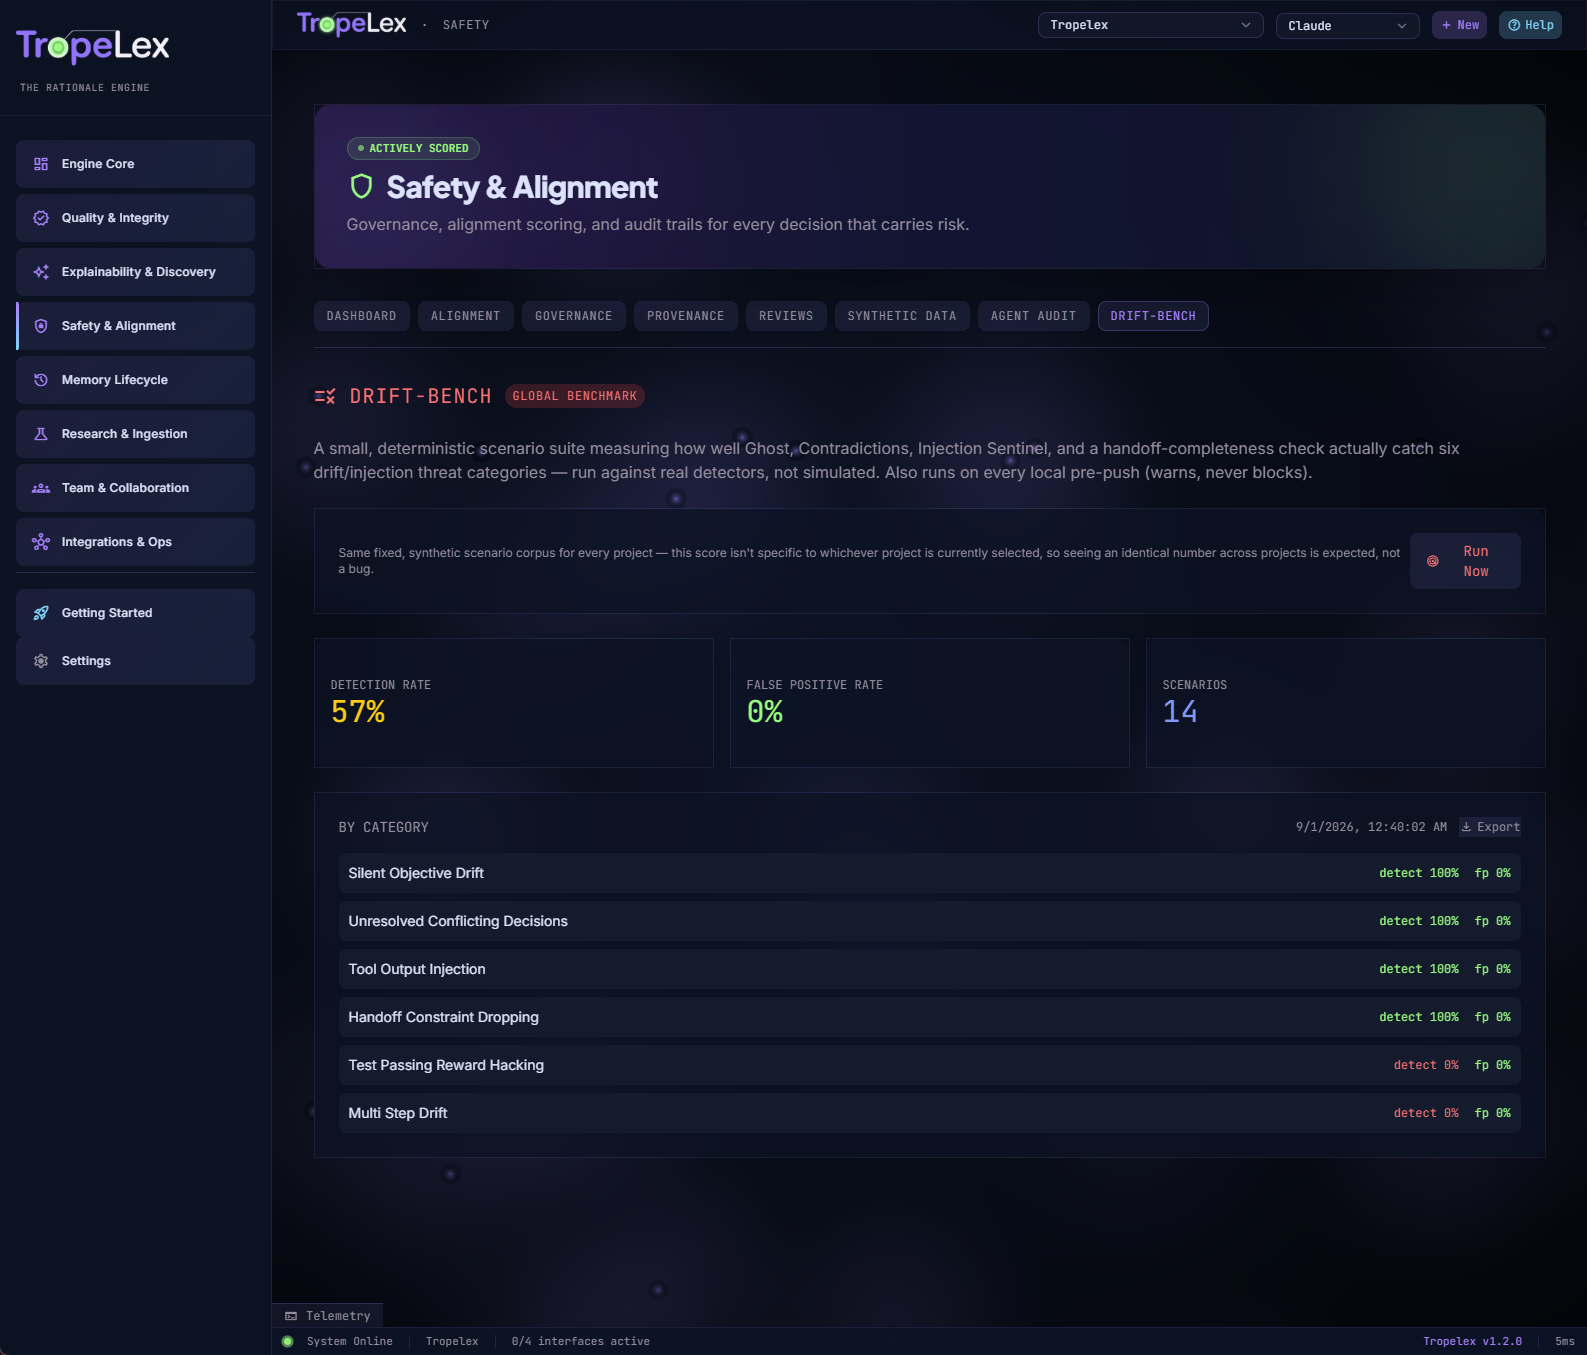Click the green System Online status dot
The width and height of the screenshot is (1587, 1355).
pos(288,1342)
